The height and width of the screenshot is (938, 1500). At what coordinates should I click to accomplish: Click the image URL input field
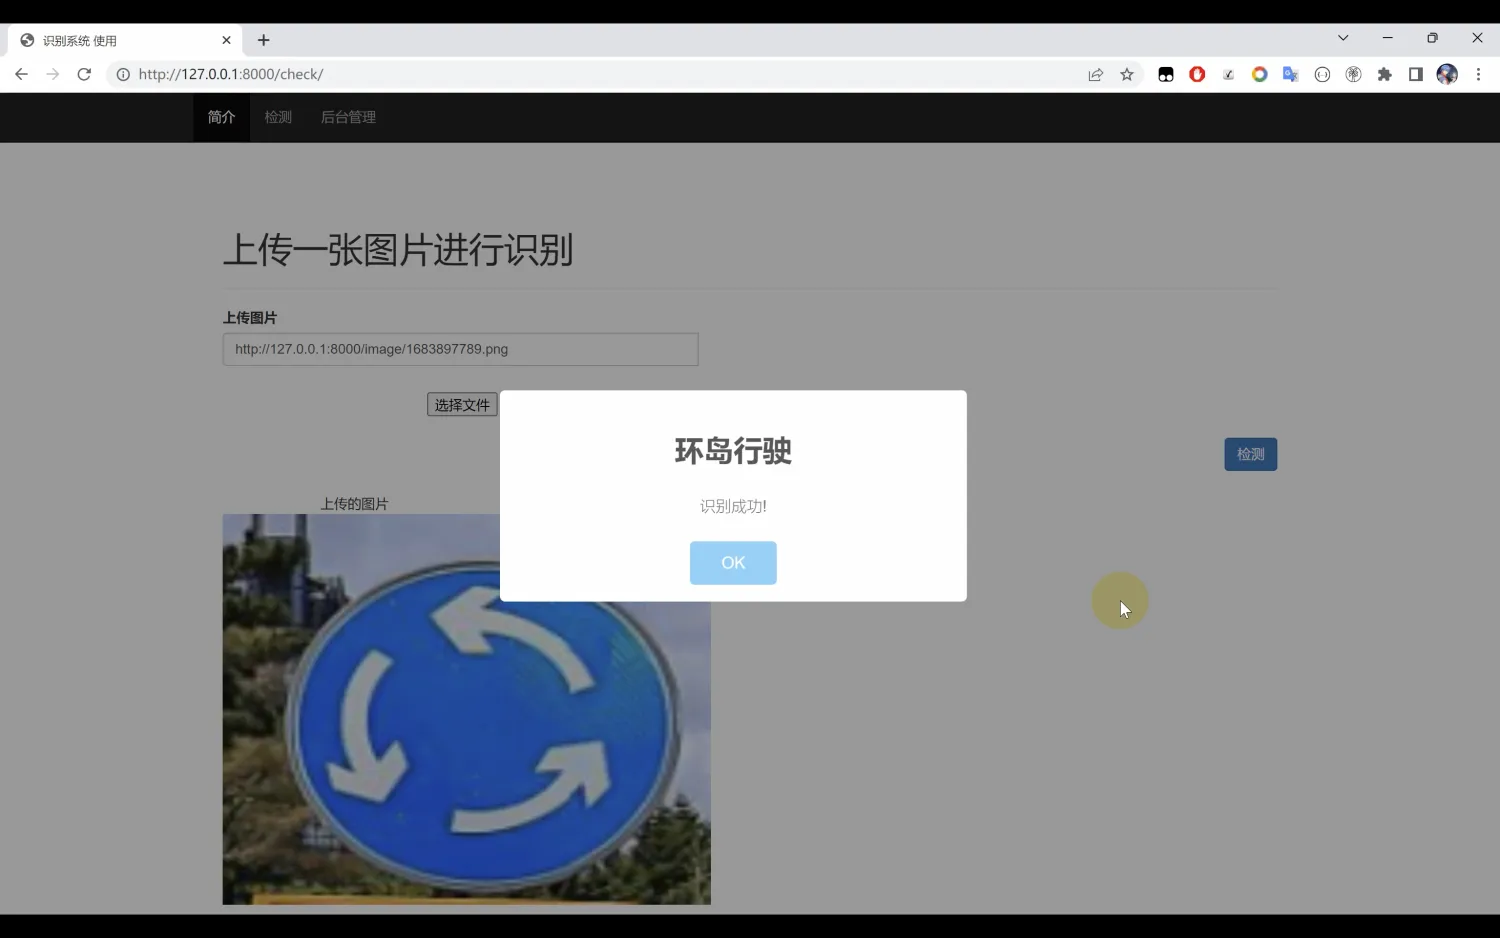(x=460, y=349)
